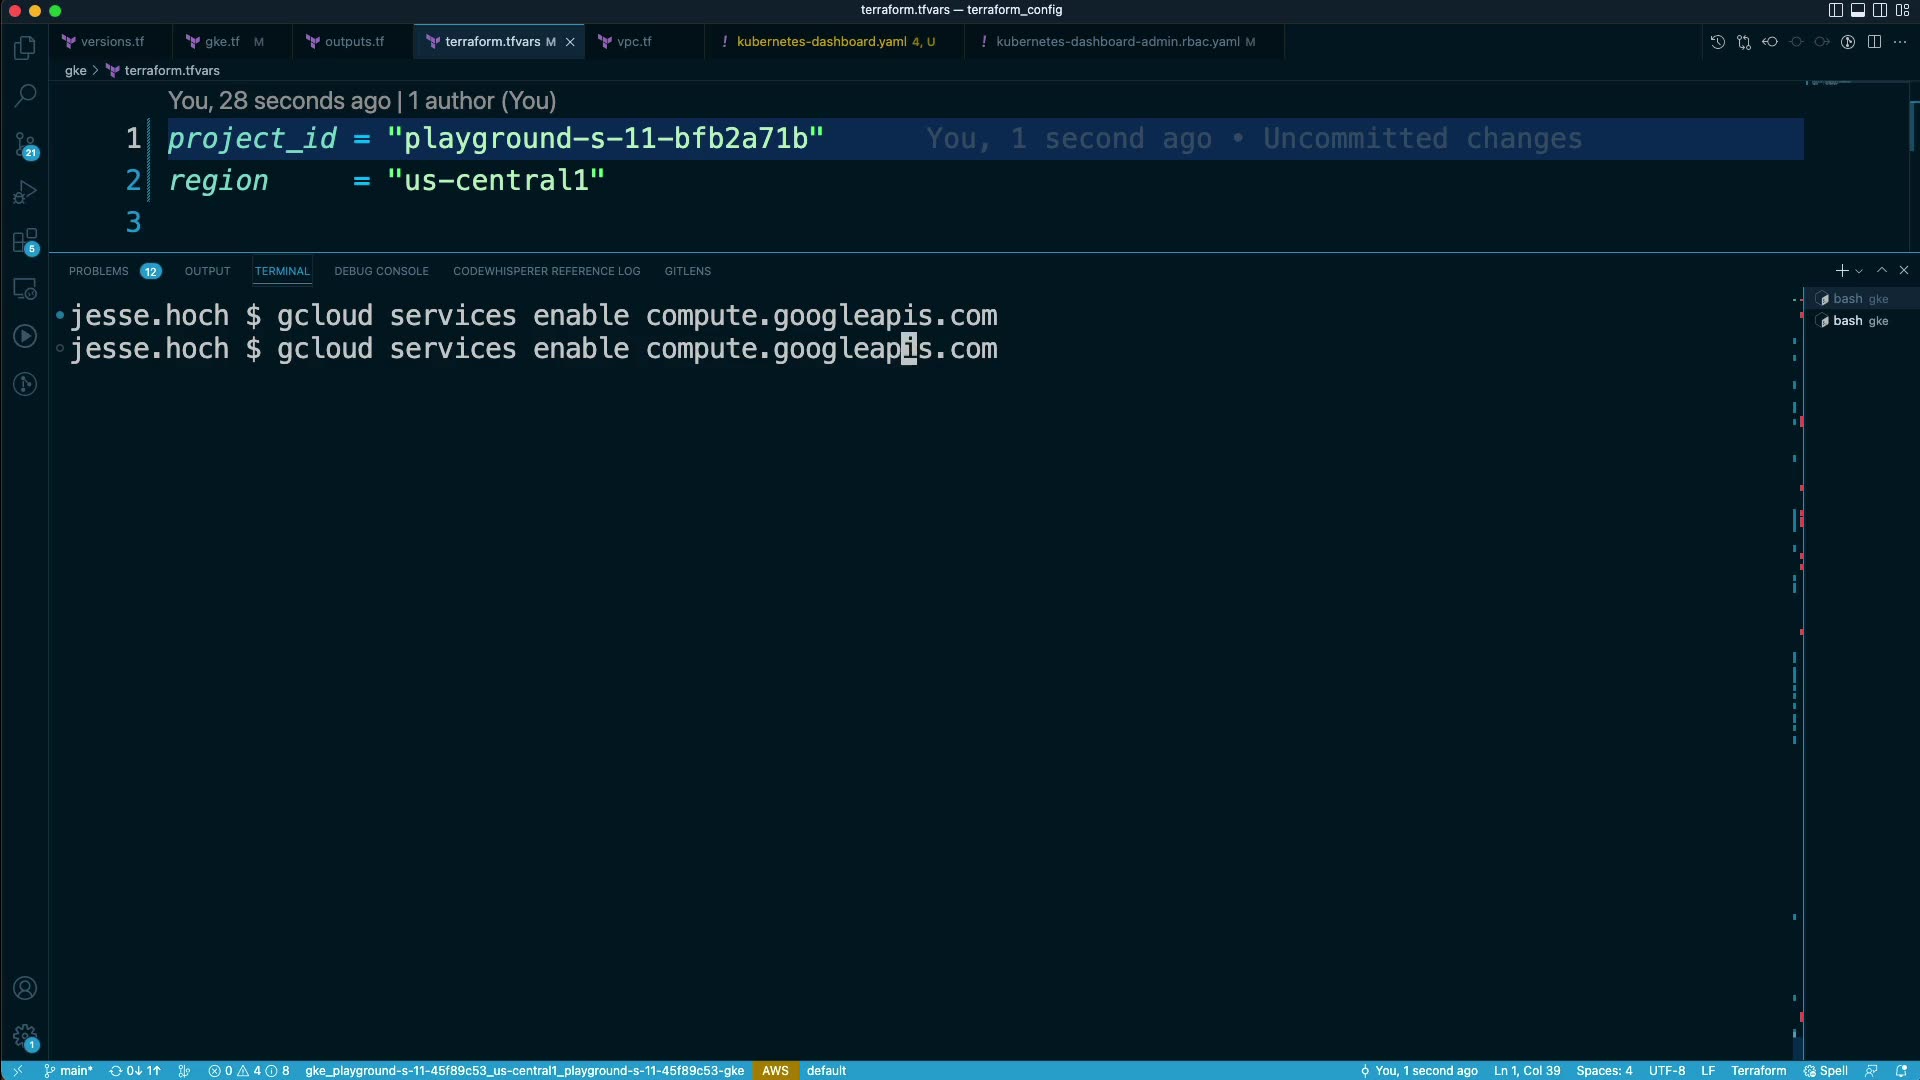Open file history clock icon in editor toolbar
This screenshot has height=1080, width=1920.
click(x=1718, y=42)
